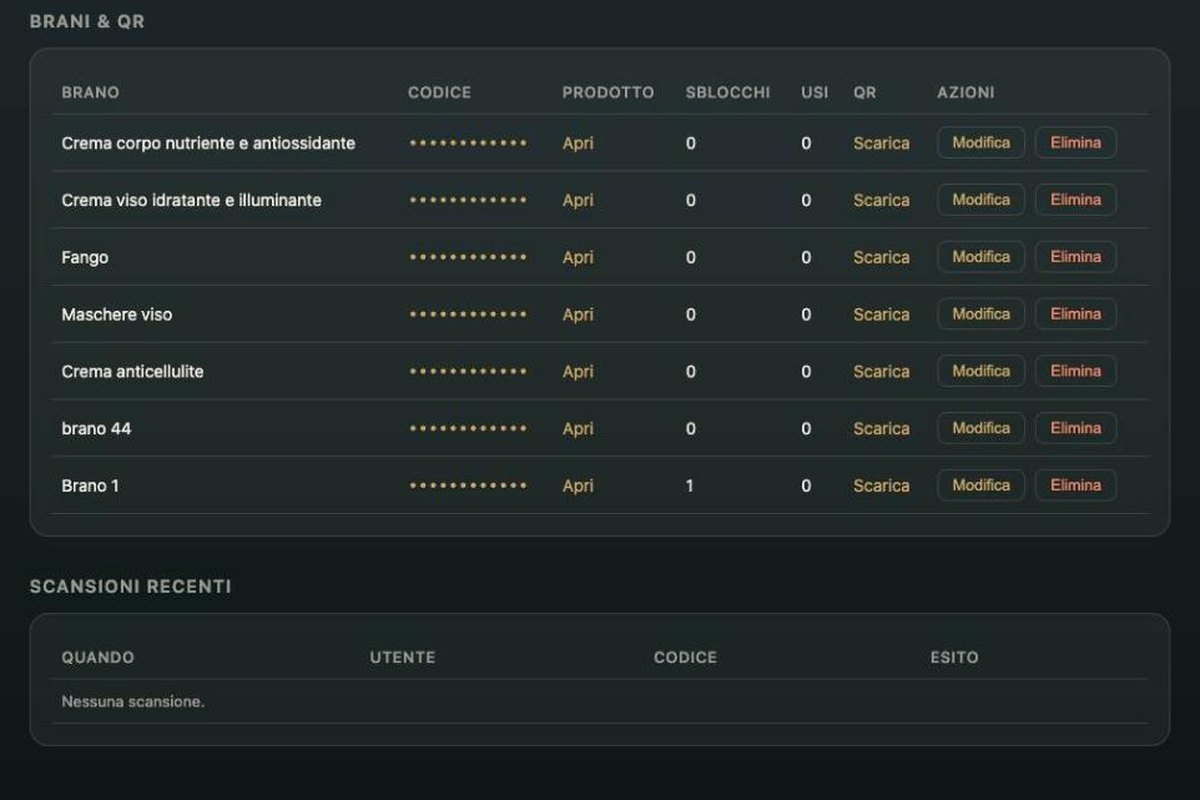Image resolution: width=1200 pixels, height=800 pixels.
Task: Click the CODICE column header in Brani & QR
Action: pos(439,92)
